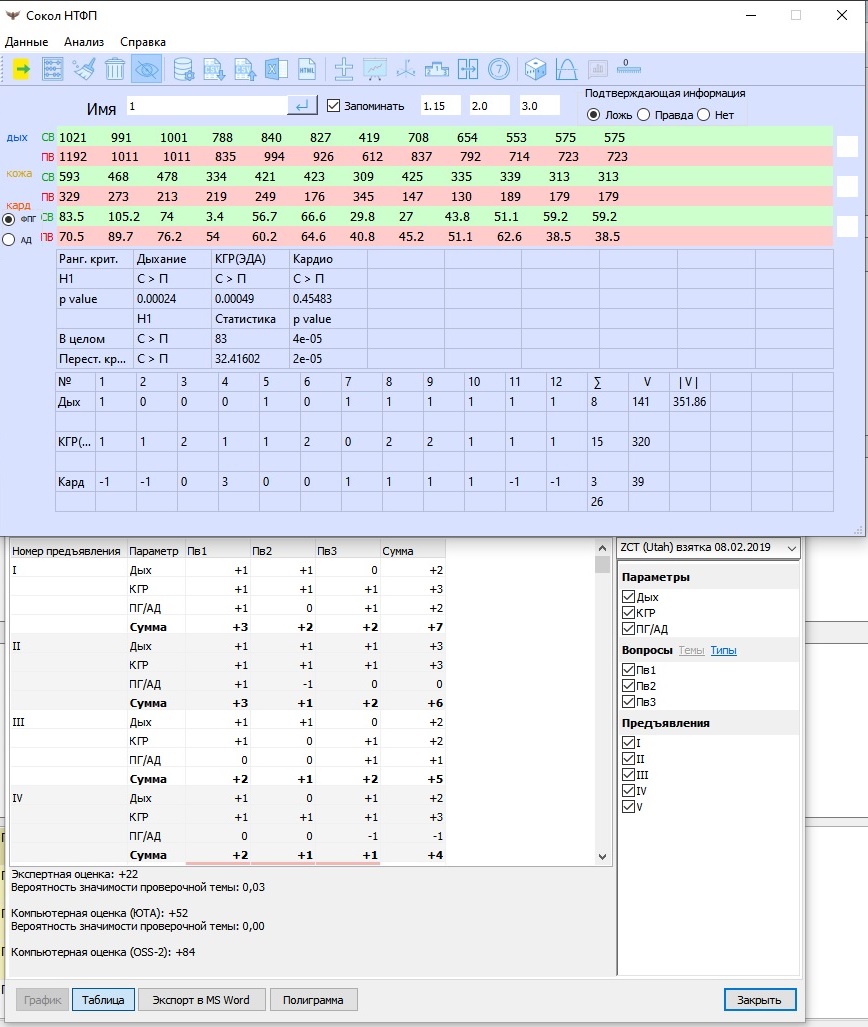Open the Данные menu

pyautogui.click(x=26, y=42)
